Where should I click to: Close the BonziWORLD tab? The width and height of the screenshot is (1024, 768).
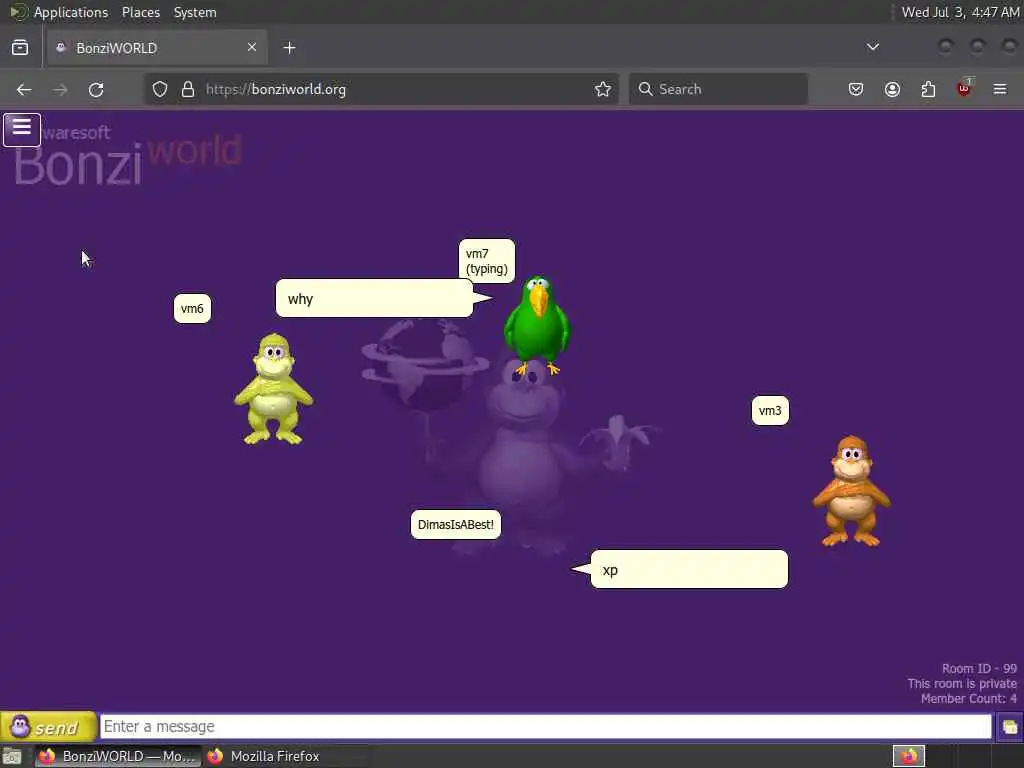point(251,47)
